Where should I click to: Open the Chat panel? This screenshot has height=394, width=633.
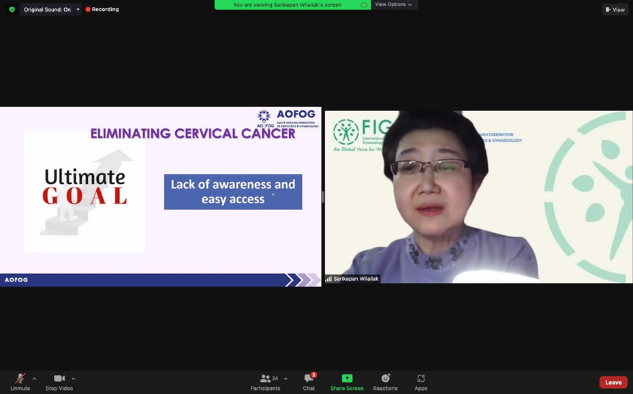coord(309,382)
